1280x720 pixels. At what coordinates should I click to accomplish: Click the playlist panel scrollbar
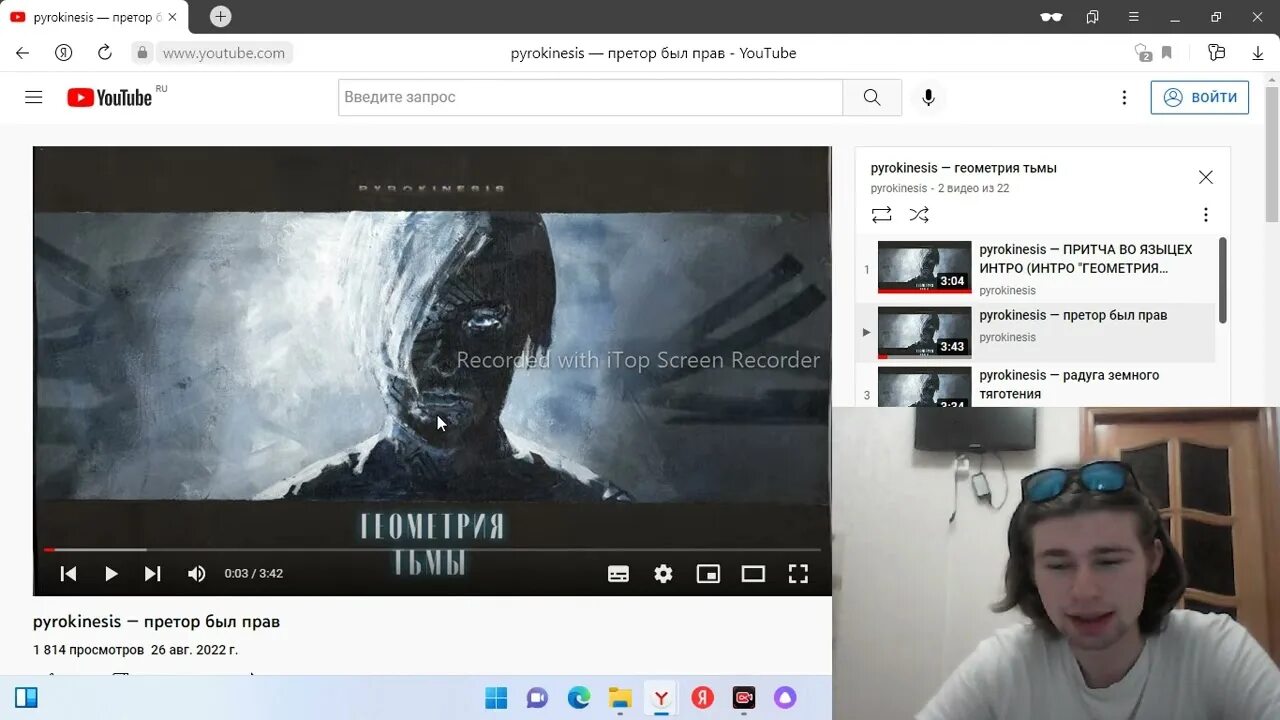click(1222, 280)
